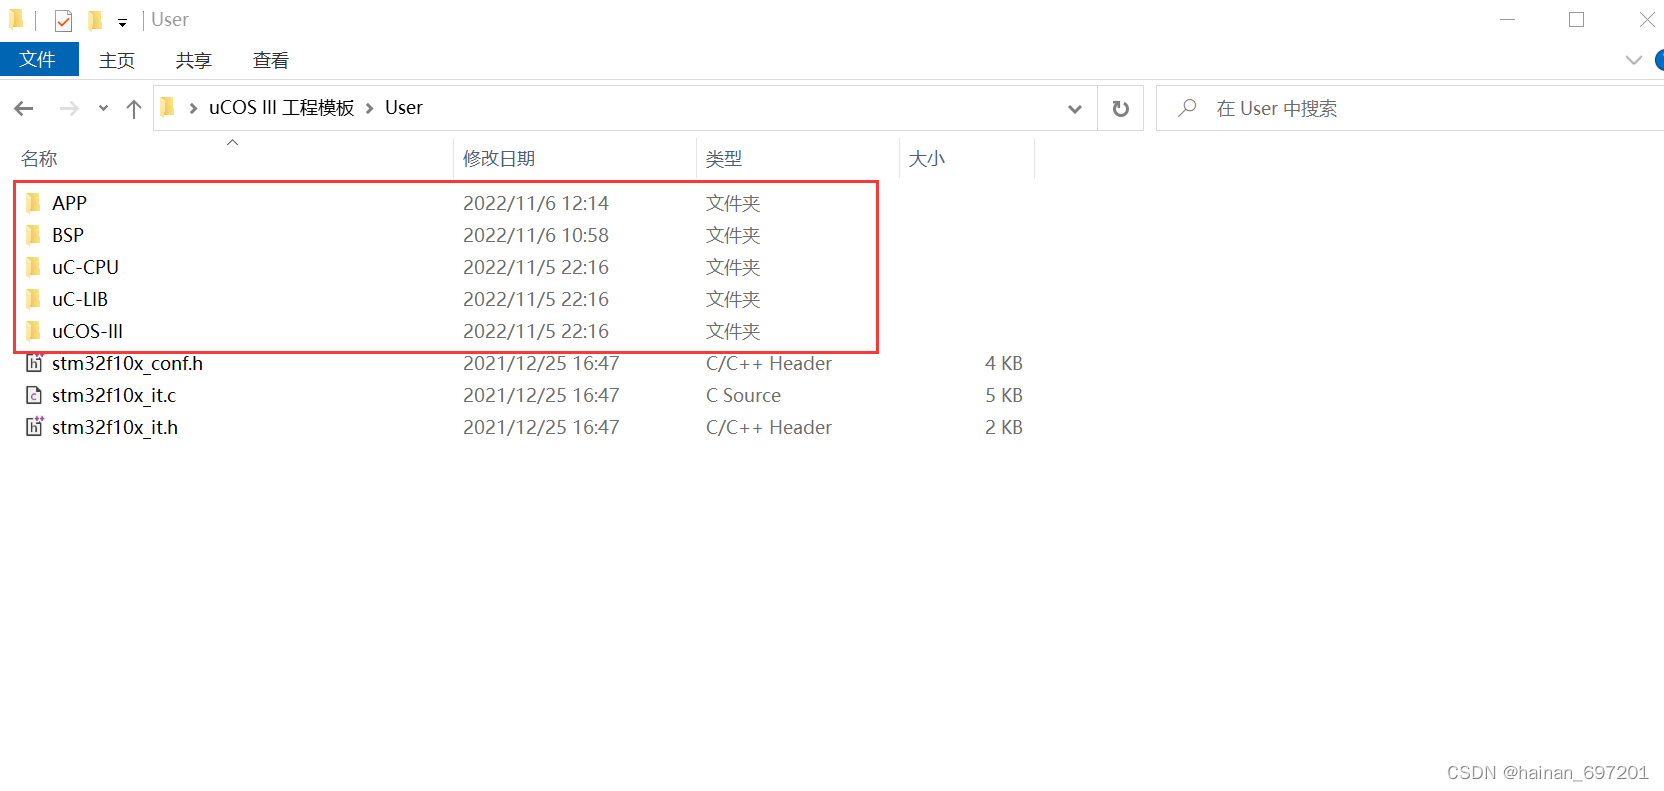Select the folder name uC-LIB

click(x=80, y=299)
